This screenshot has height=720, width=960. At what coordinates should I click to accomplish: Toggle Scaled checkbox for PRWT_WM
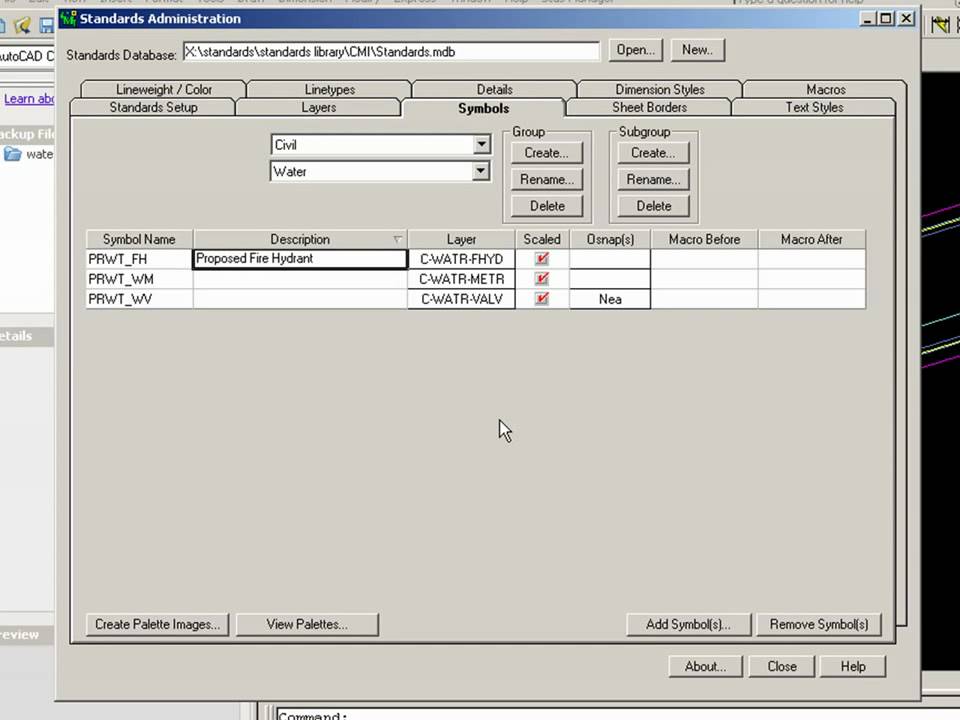[542, 279]
